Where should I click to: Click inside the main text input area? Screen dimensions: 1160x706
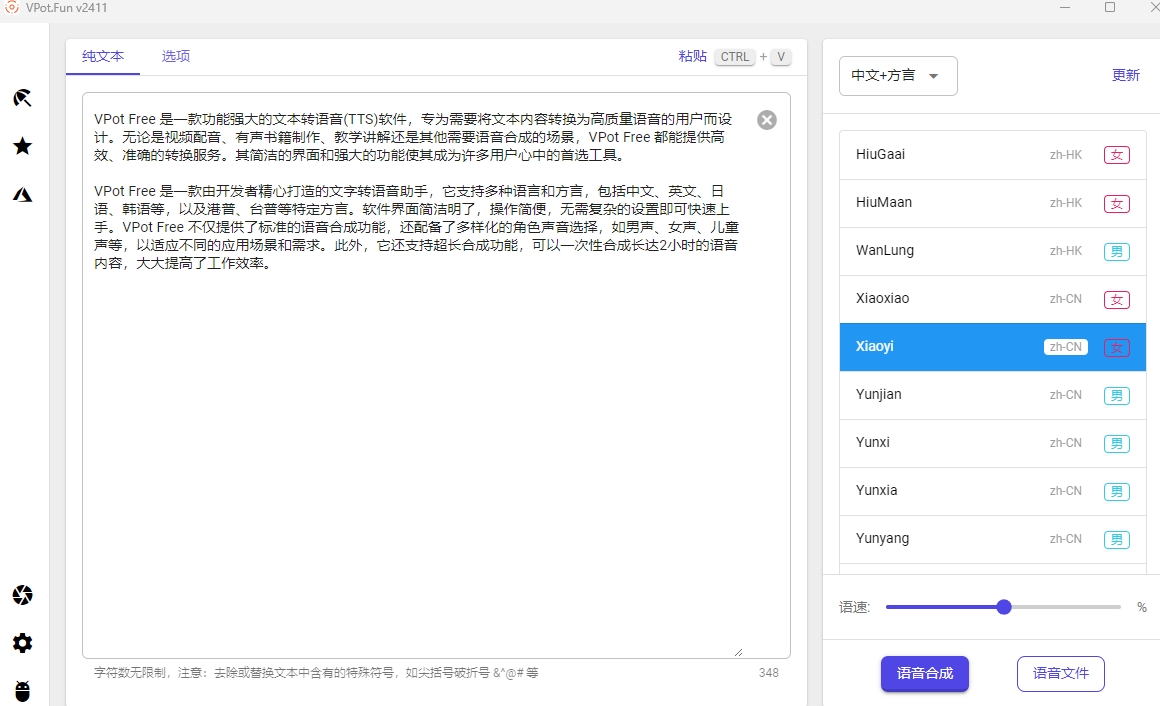pos(436,375)
